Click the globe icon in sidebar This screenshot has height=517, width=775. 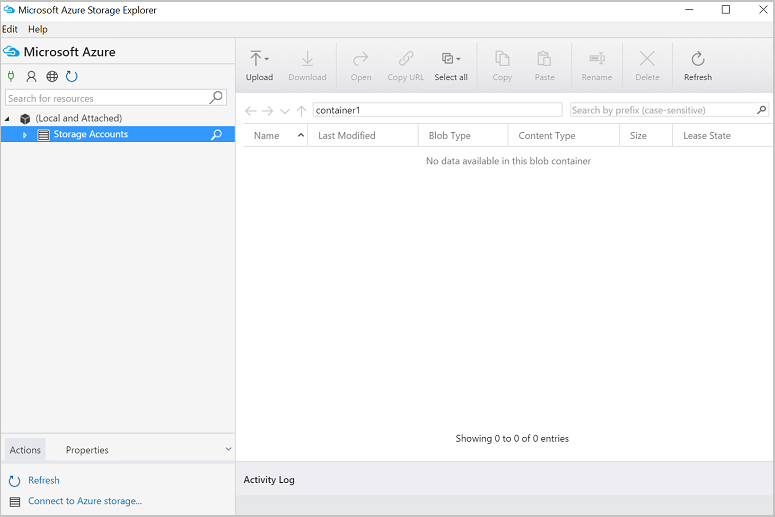pos(52,76)
